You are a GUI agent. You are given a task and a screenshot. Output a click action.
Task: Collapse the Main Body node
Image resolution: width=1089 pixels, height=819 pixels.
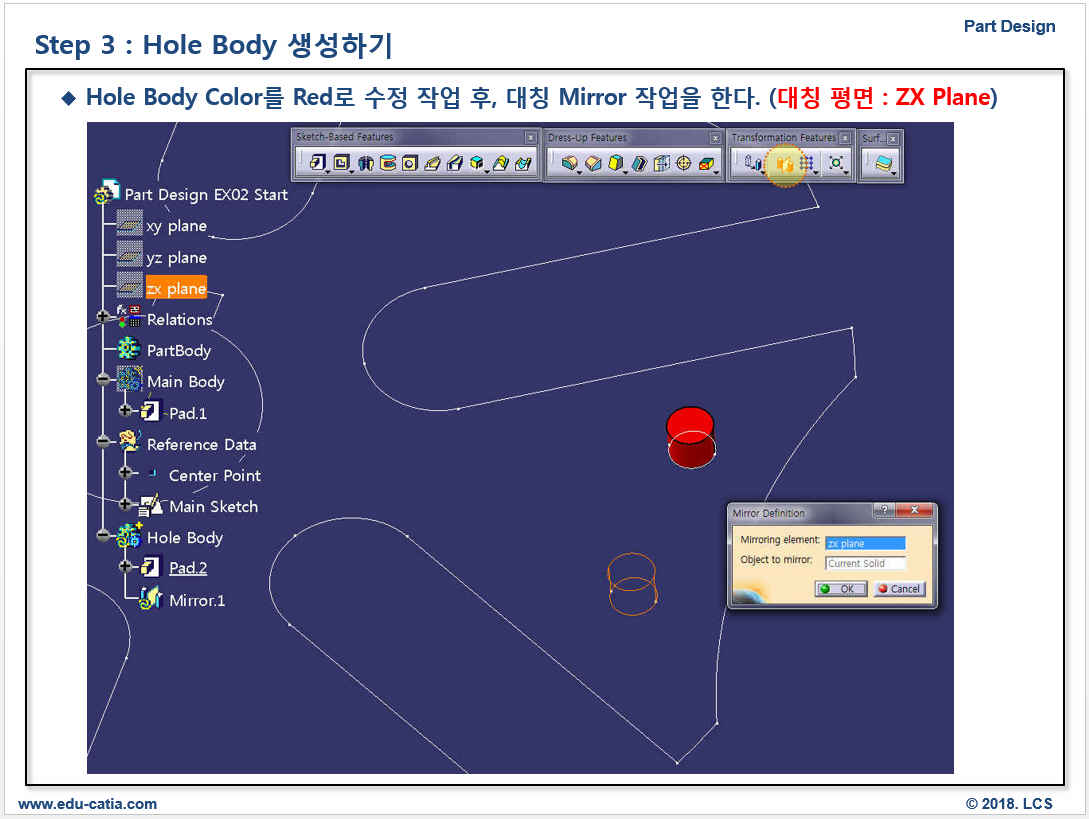coord(103,380)
